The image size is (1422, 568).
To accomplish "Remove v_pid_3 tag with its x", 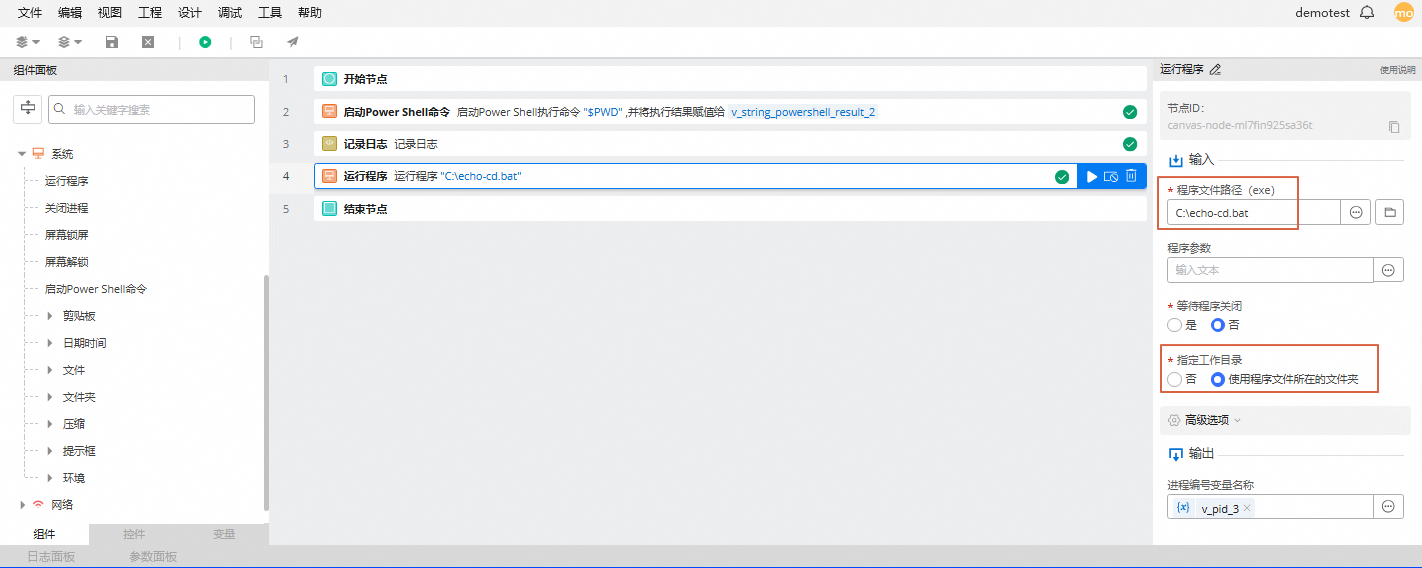I will pyautogui.click(x=1247, y=509).
